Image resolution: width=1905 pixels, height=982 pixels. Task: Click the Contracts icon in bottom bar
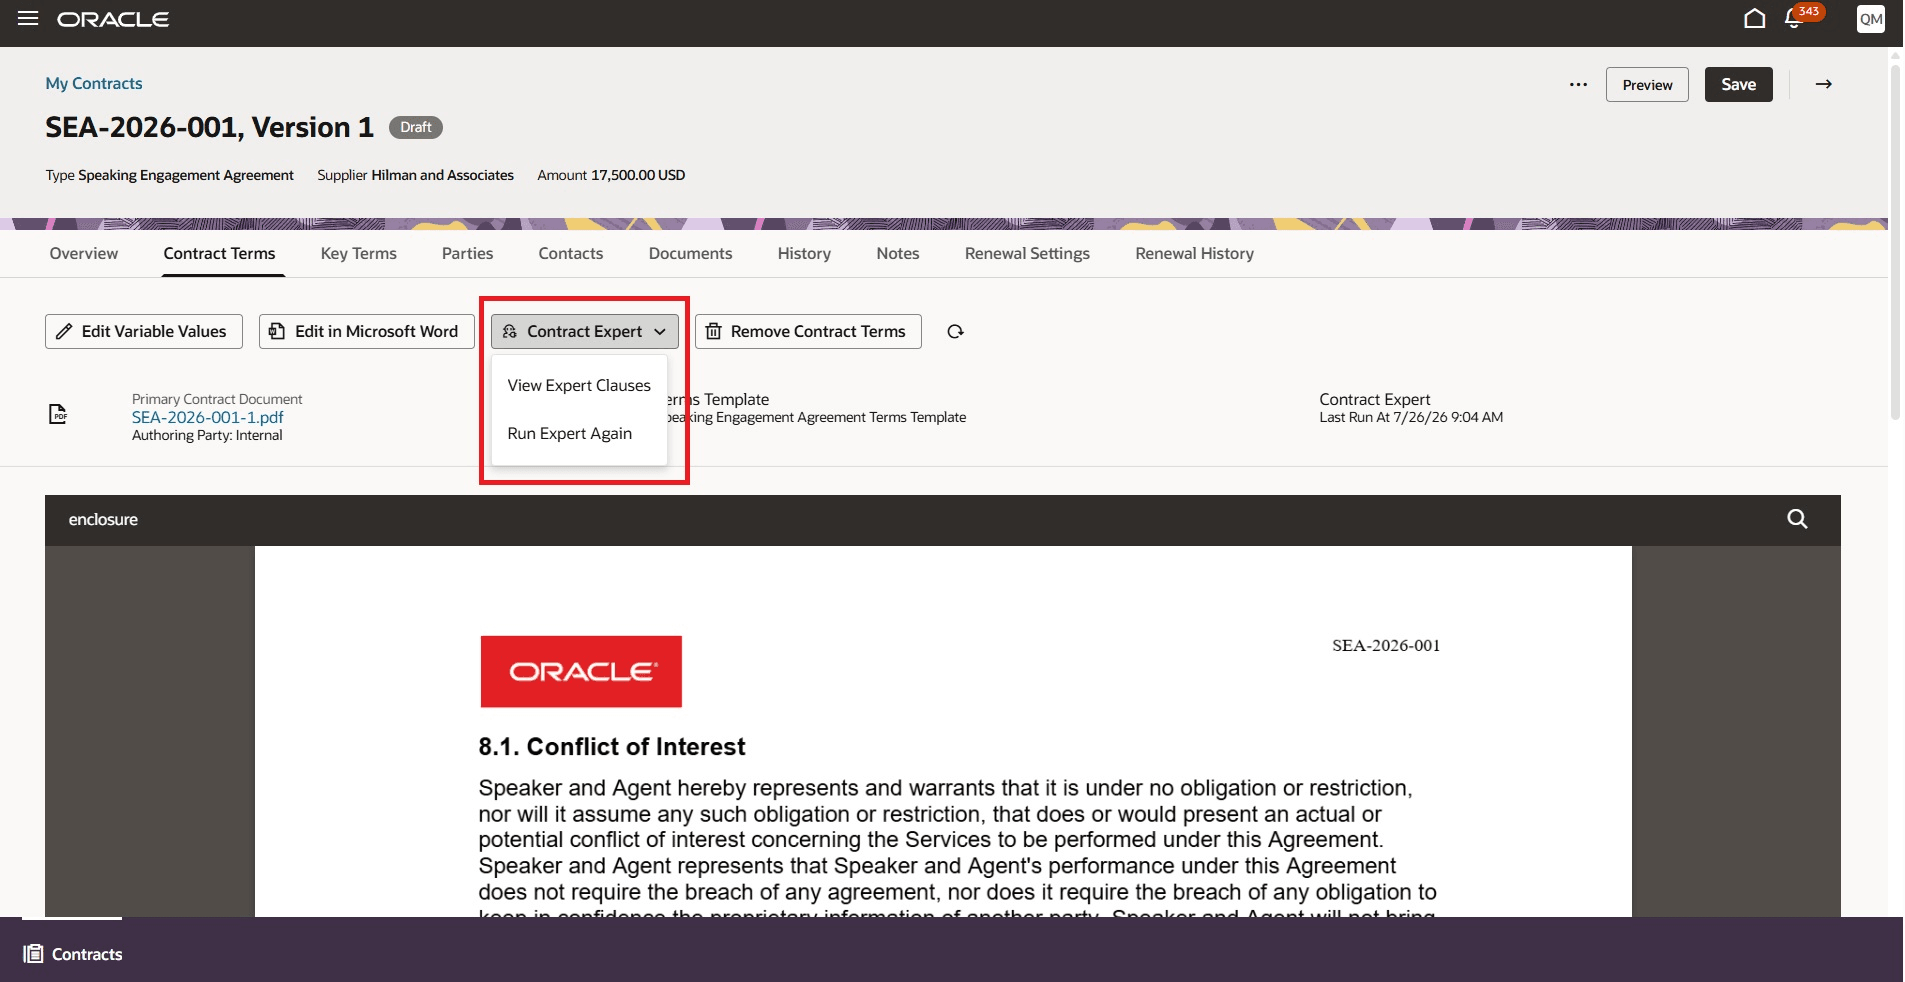[x=34, y=954]
